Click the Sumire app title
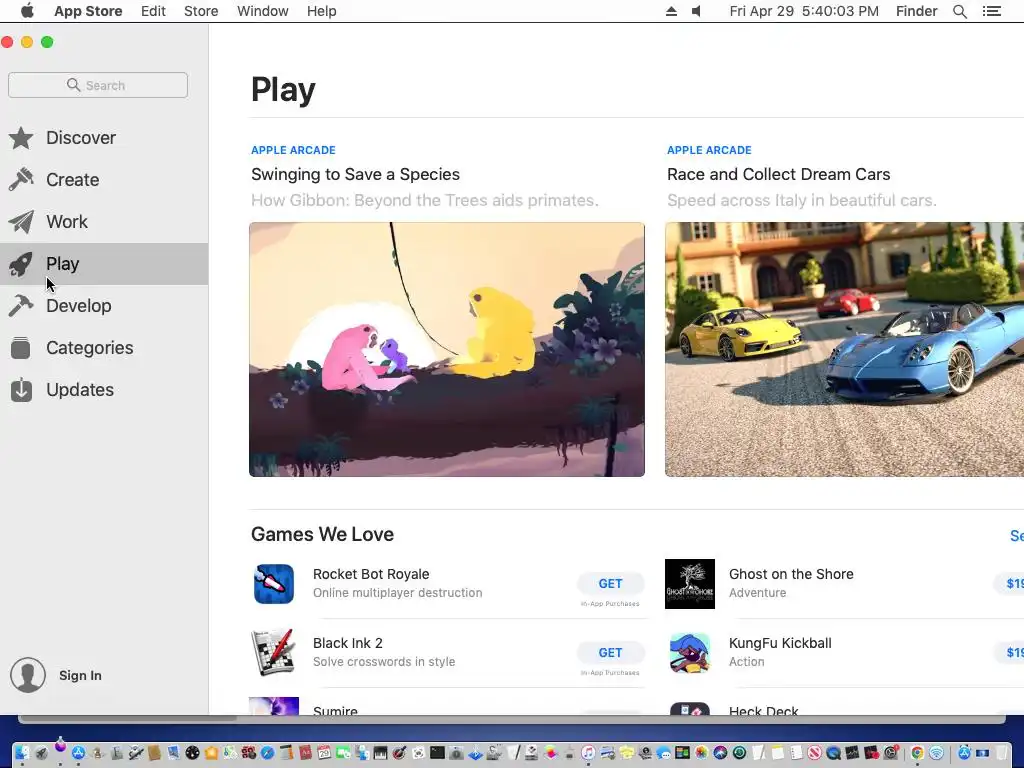 coord(335,711)
